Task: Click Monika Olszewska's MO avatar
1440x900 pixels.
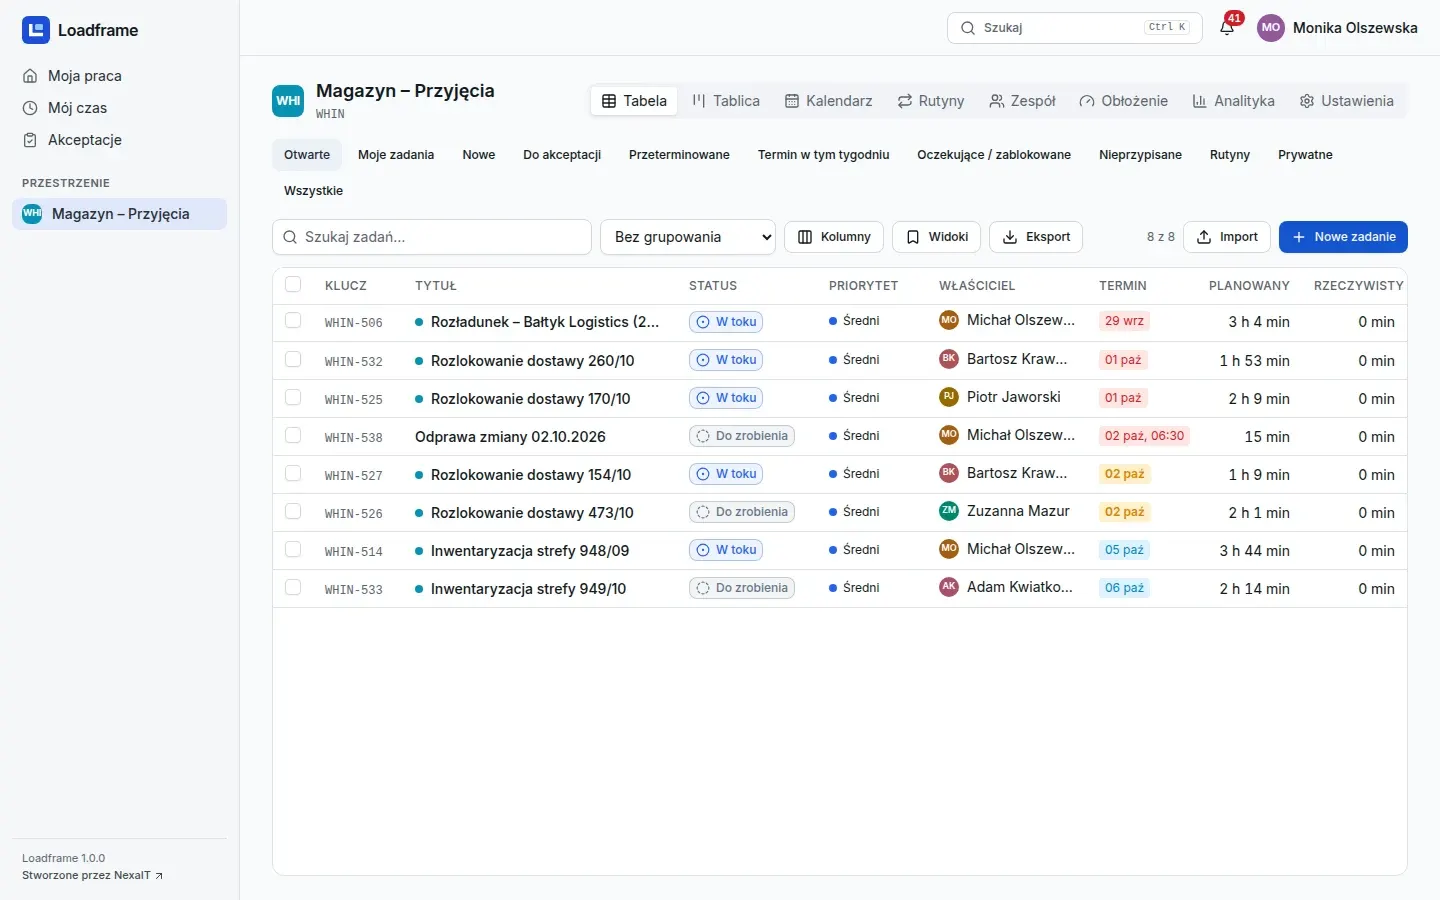Action: 1270,28
